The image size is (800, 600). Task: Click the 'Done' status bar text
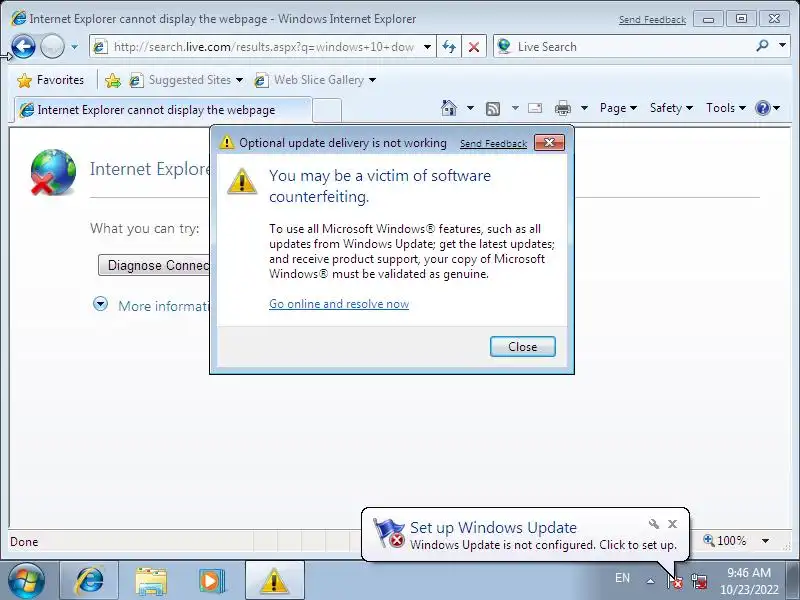click(x=24, y=542)
